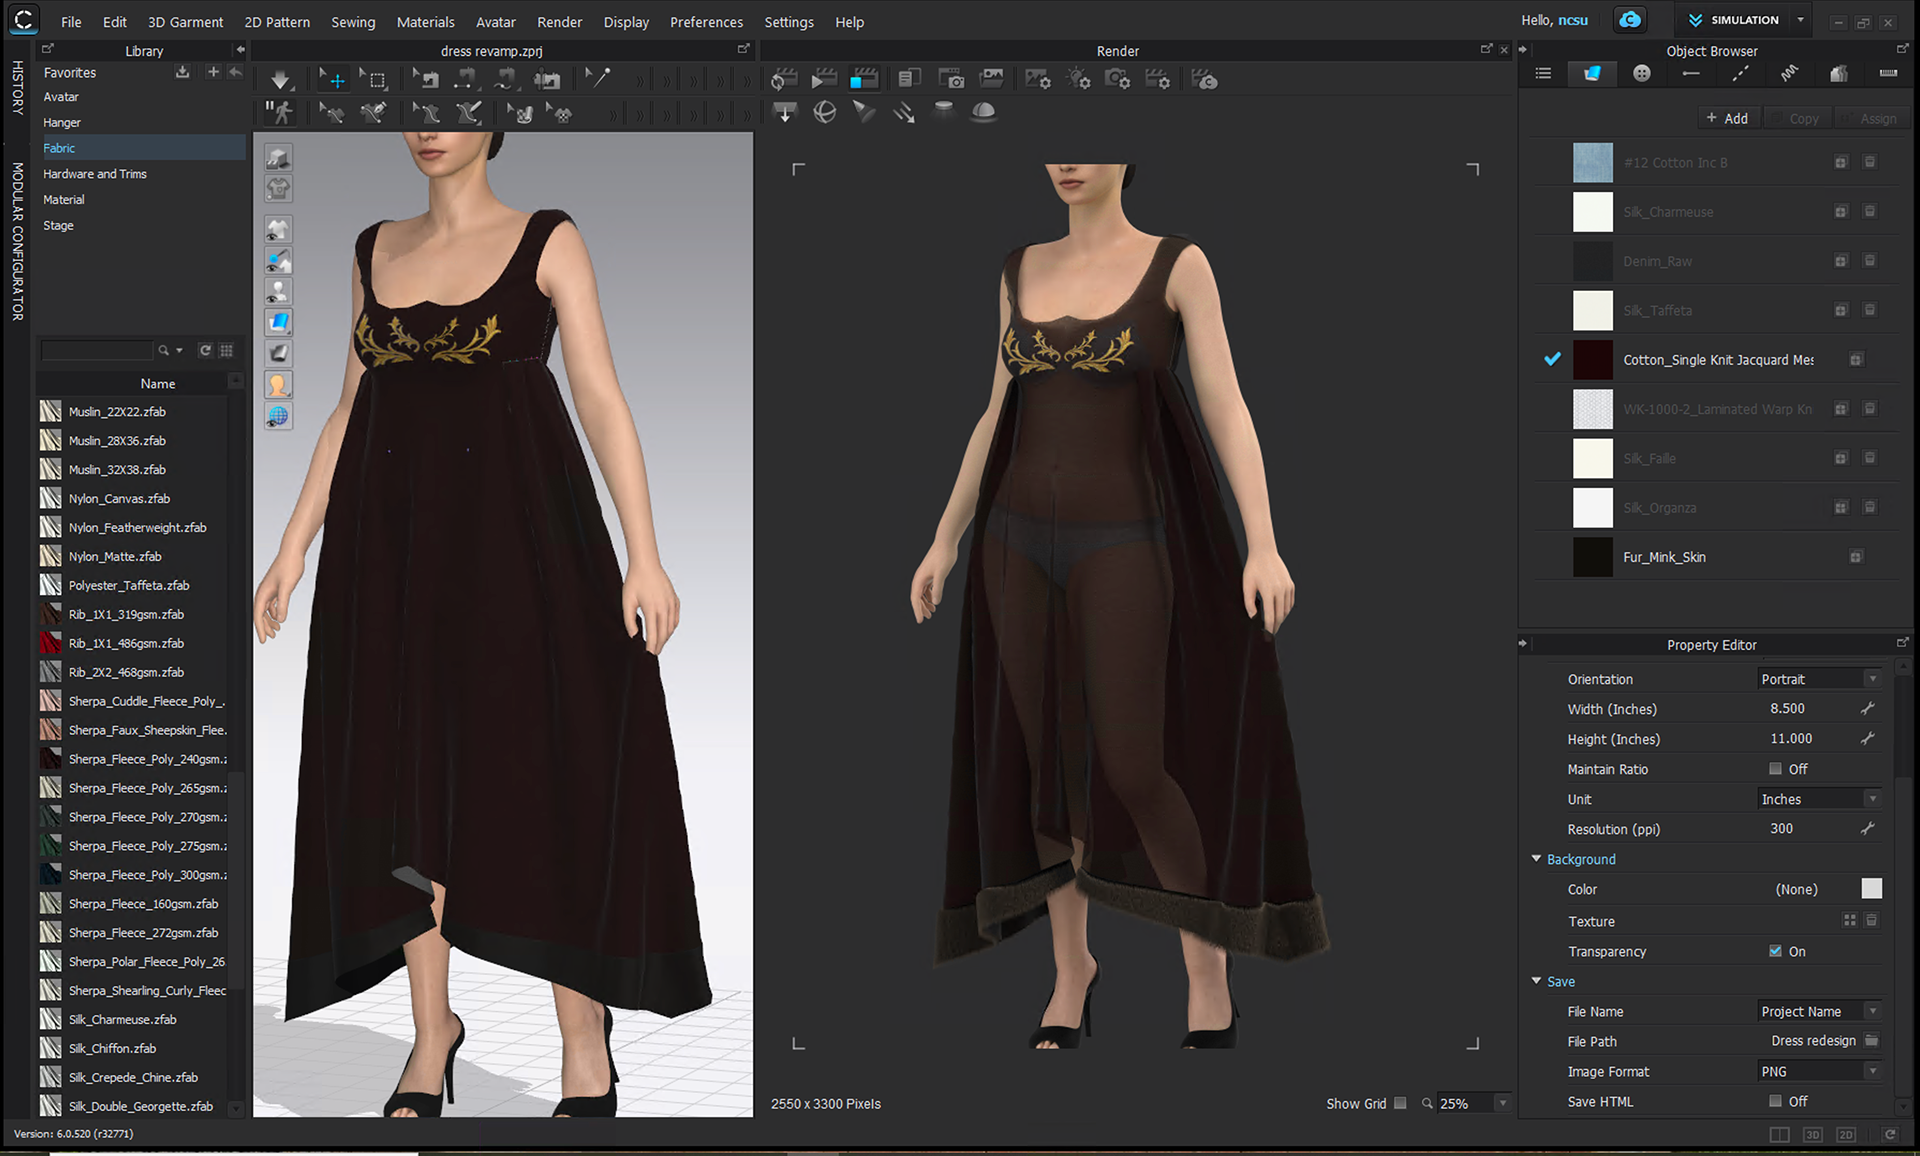Screen dimensions: 1920x1156
Task: Open the Button tab in Object Browser
Action: point(1641,73)
